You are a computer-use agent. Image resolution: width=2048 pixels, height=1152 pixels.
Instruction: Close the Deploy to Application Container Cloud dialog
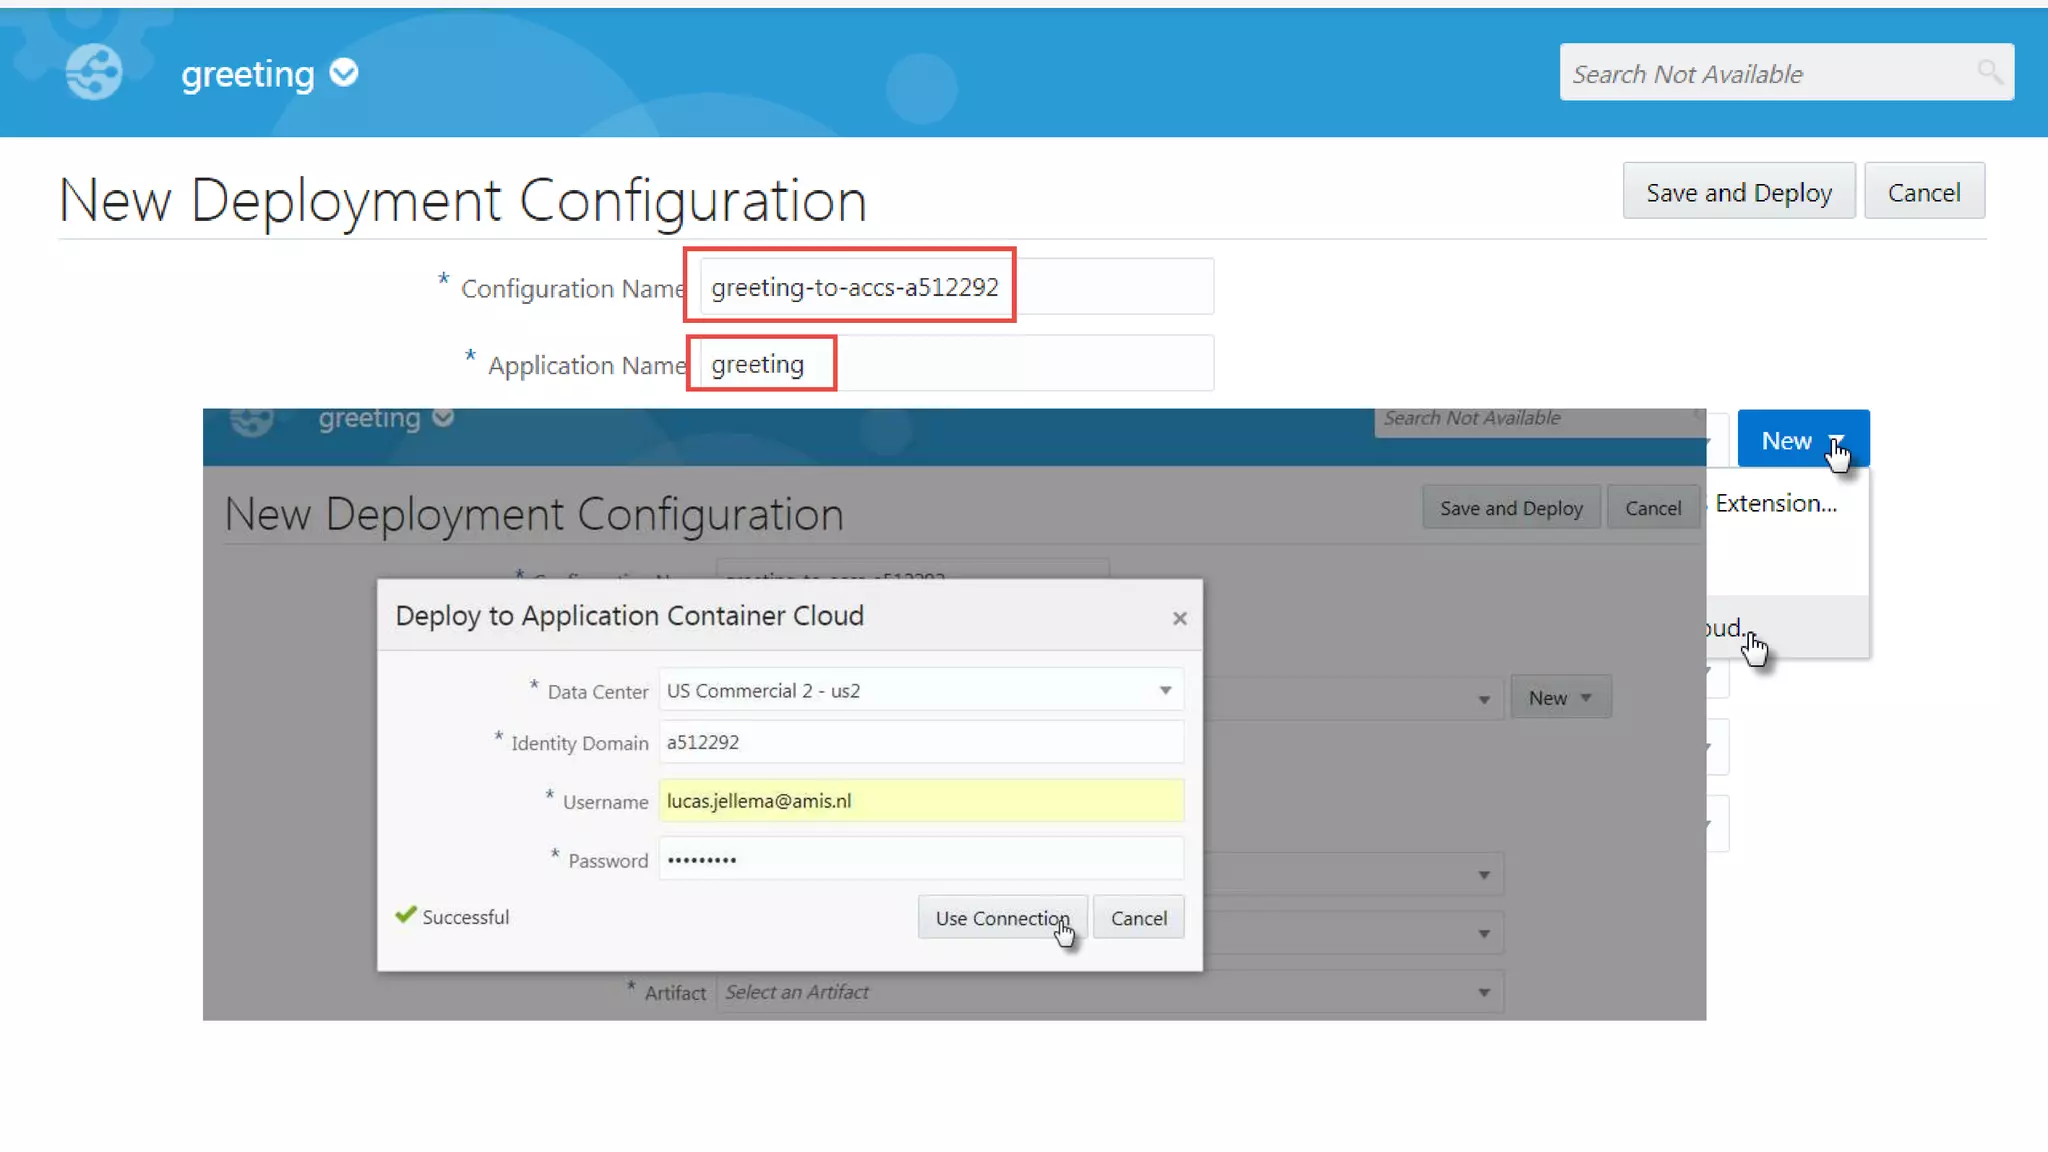pyautogui.click(x=1180, y=618)
